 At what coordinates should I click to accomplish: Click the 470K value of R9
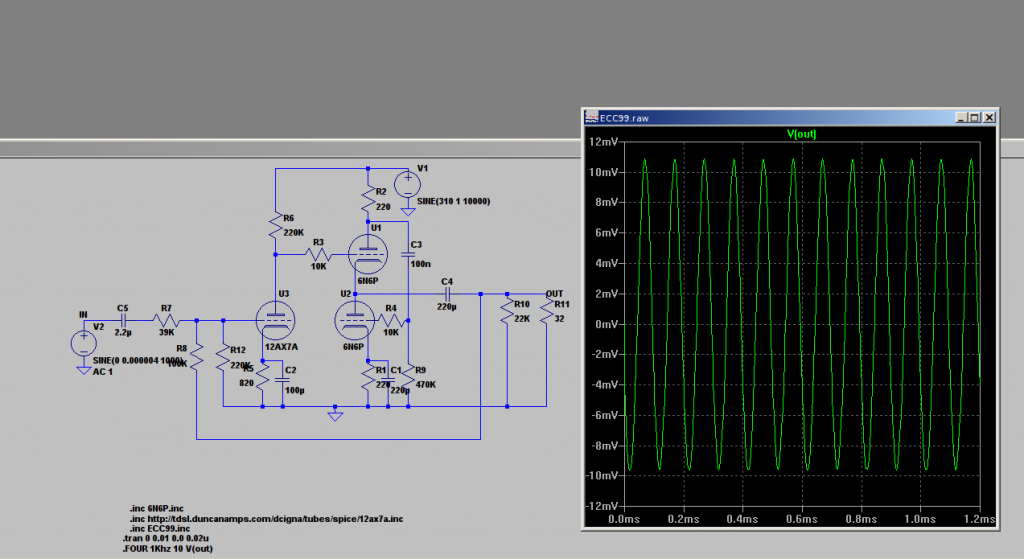(426, 385)
